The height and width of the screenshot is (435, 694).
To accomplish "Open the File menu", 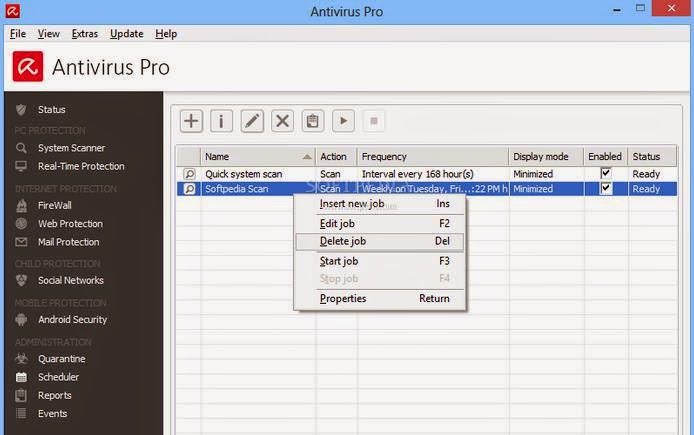I will coord(18,34).
